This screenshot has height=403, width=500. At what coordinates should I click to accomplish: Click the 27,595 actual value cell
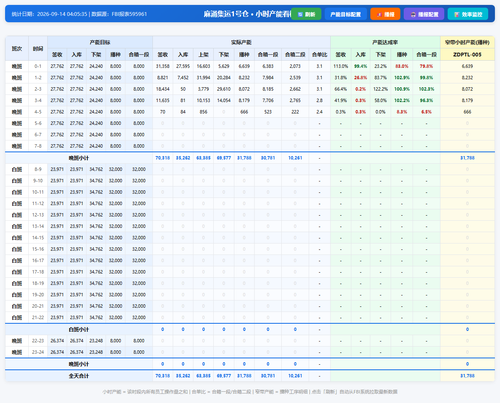tap(183, 66)
